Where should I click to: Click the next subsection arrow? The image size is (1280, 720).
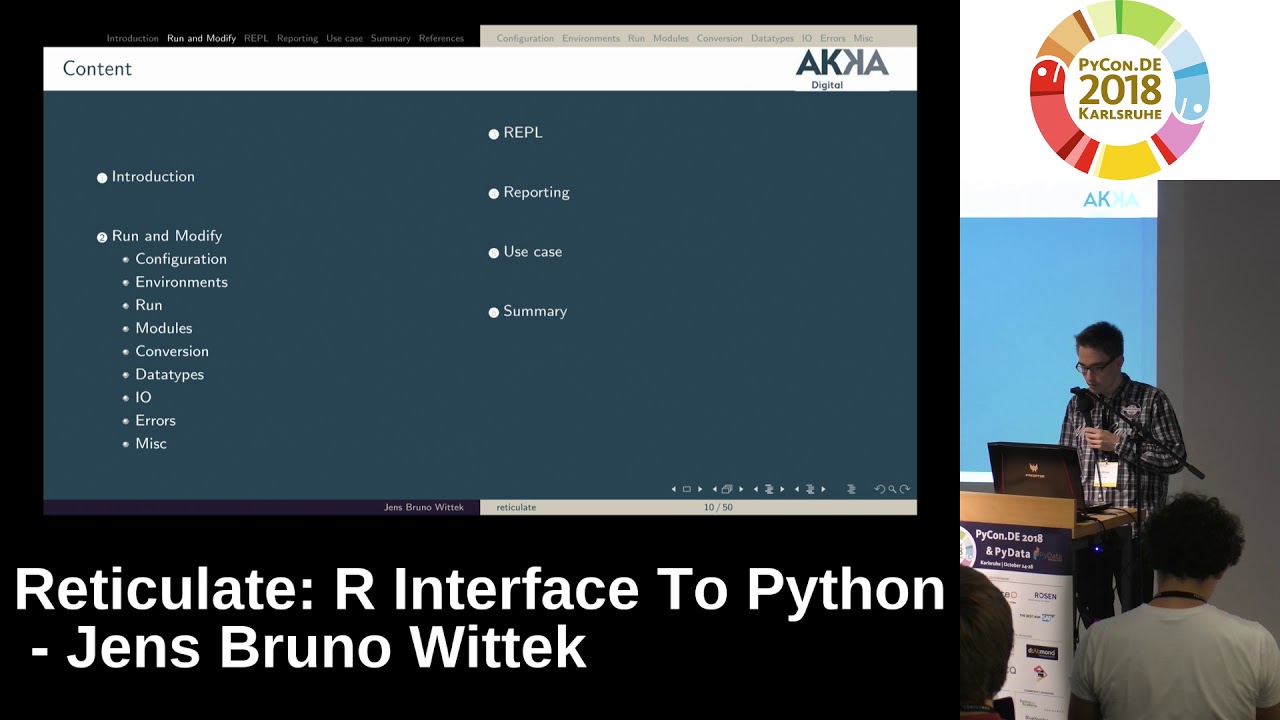pyautogui.click(x=782, y=489)
